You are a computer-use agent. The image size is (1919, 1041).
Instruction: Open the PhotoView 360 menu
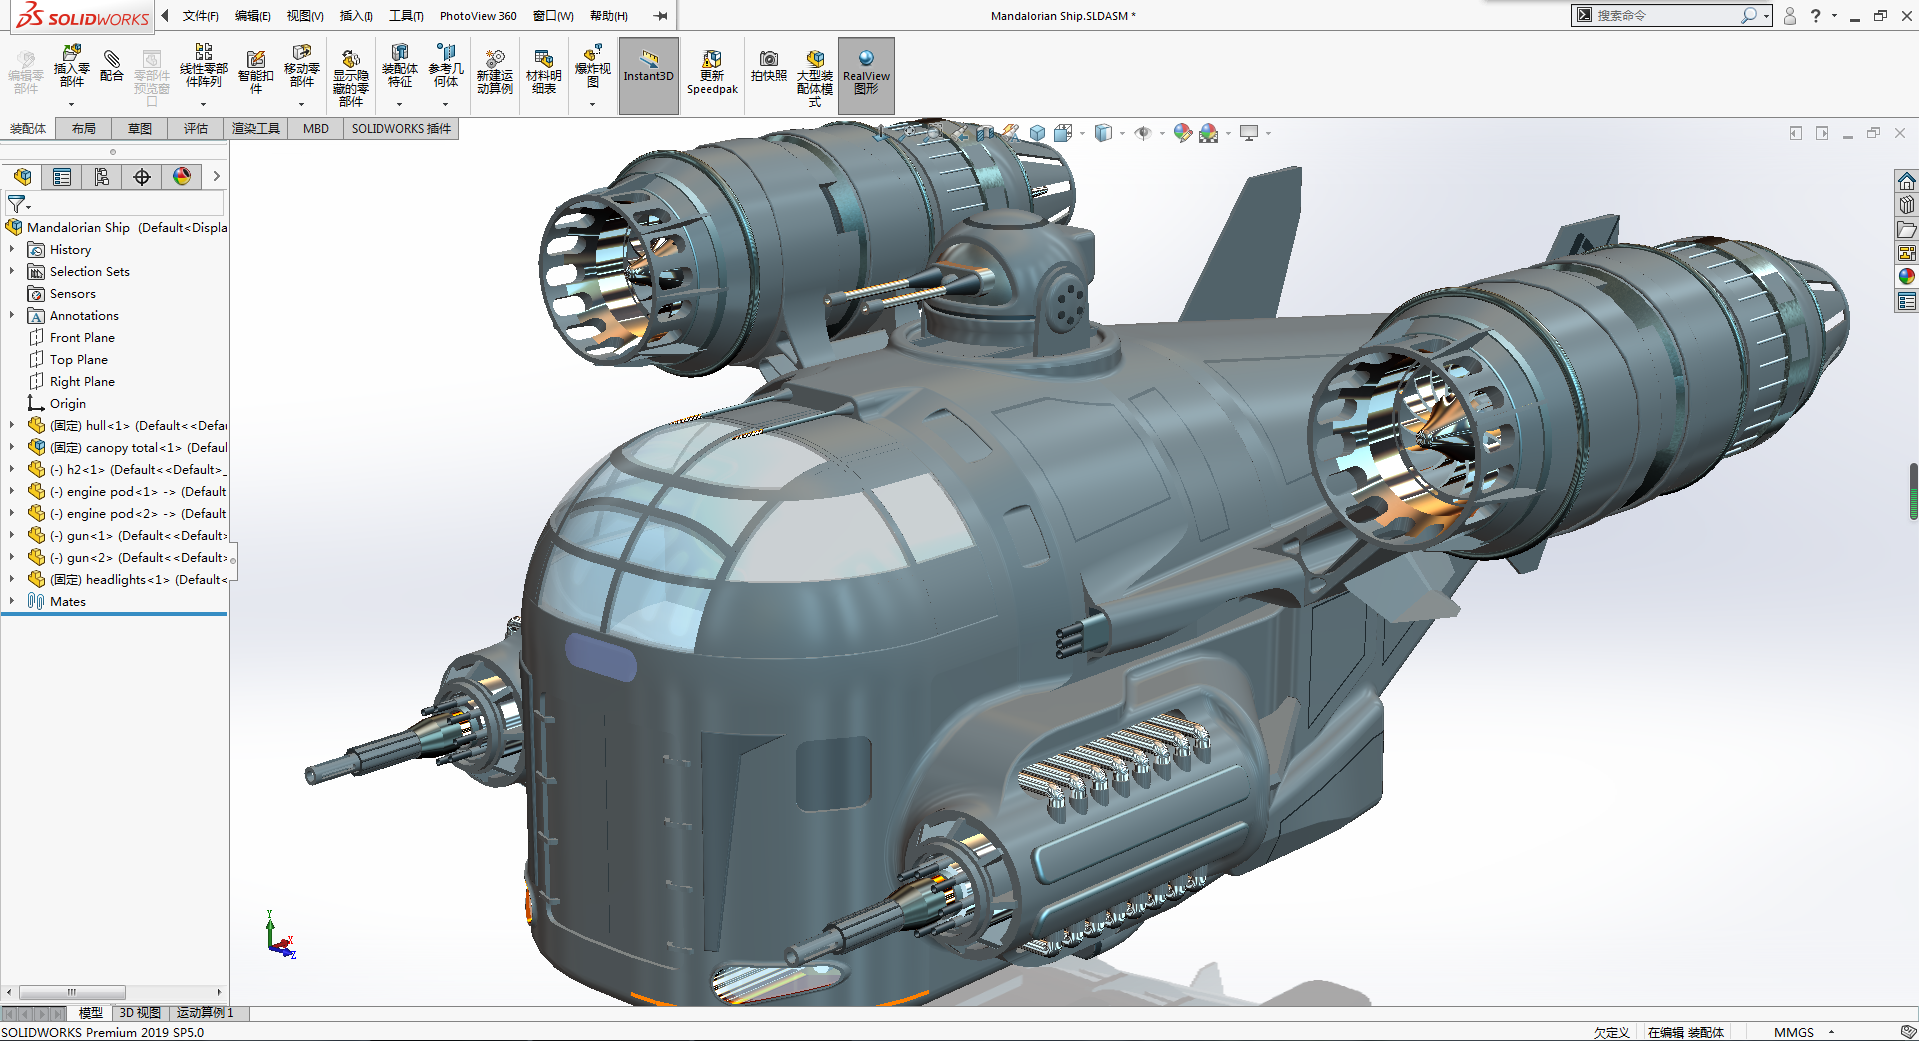point(478,16)
